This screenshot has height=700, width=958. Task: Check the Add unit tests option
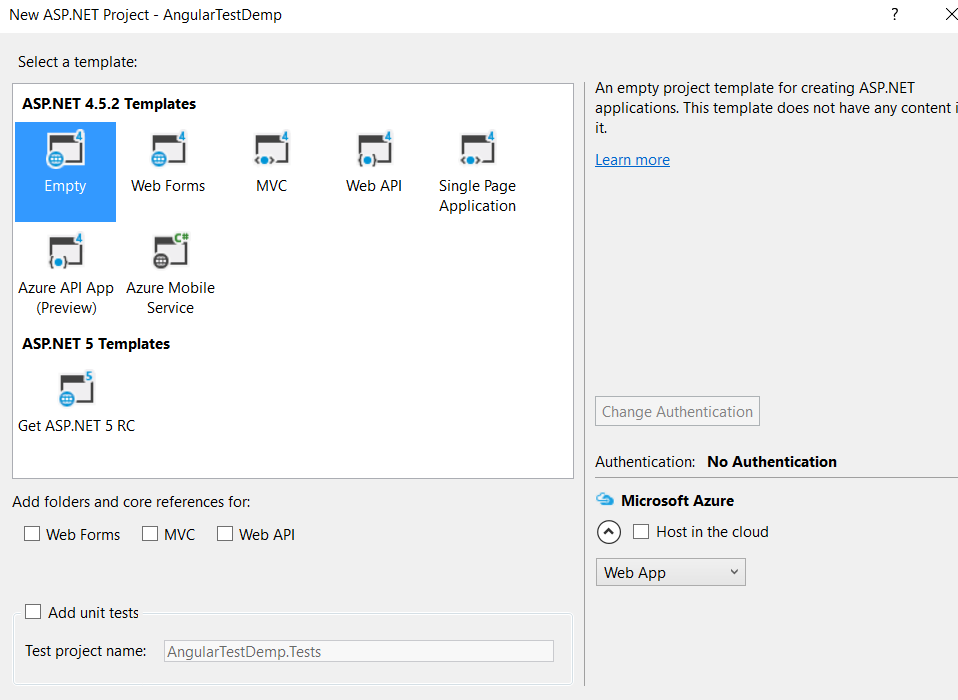tap(33, 612)
